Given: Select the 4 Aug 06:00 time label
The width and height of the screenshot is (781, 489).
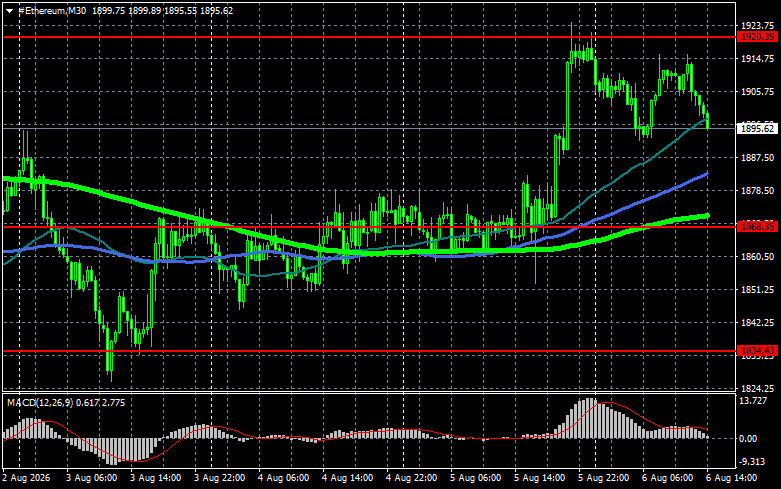Looking at the screenshot, I should click(x=283, y=478).
